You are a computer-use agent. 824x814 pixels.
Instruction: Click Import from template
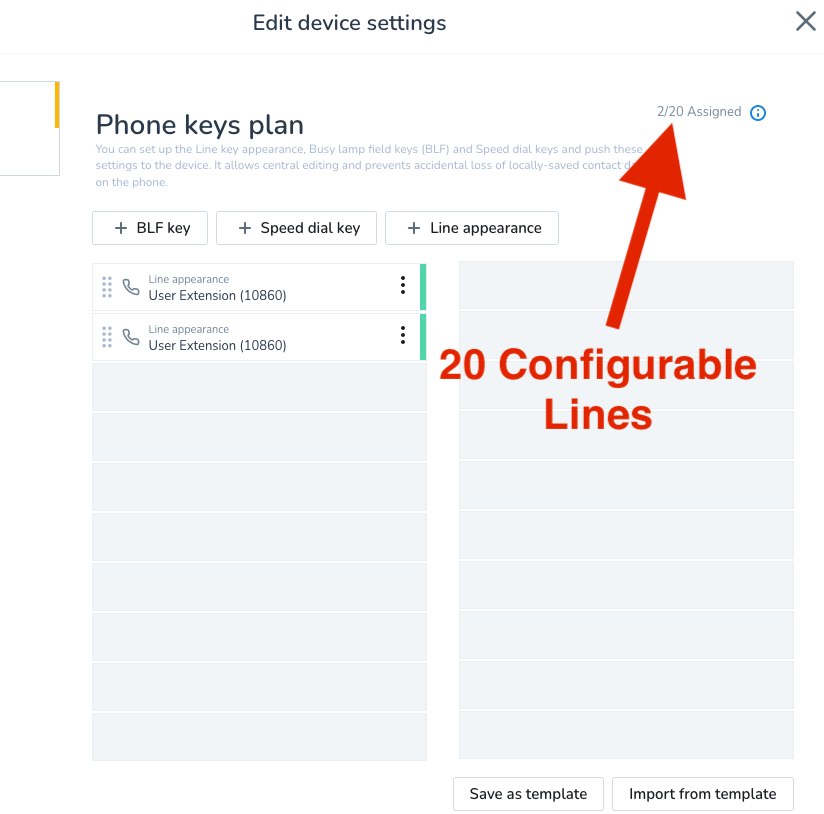(x=702, y=794)
